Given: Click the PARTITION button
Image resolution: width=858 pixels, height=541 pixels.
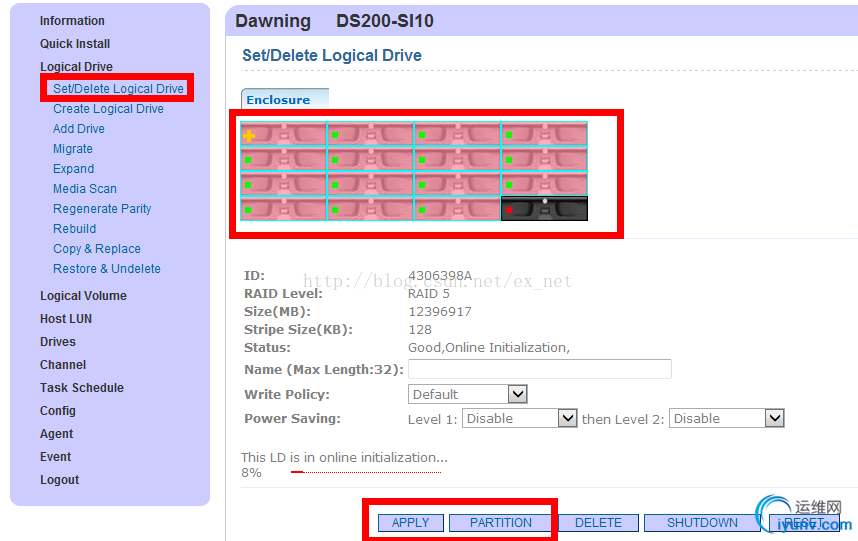Looking at the screenshot, I should [x=501, y=523].
